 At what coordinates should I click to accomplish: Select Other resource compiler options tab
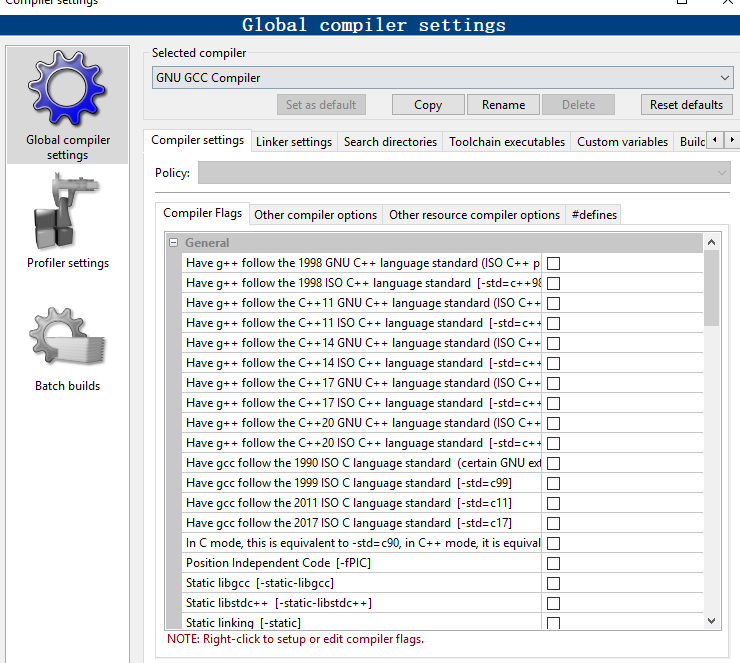coord(474,215)
